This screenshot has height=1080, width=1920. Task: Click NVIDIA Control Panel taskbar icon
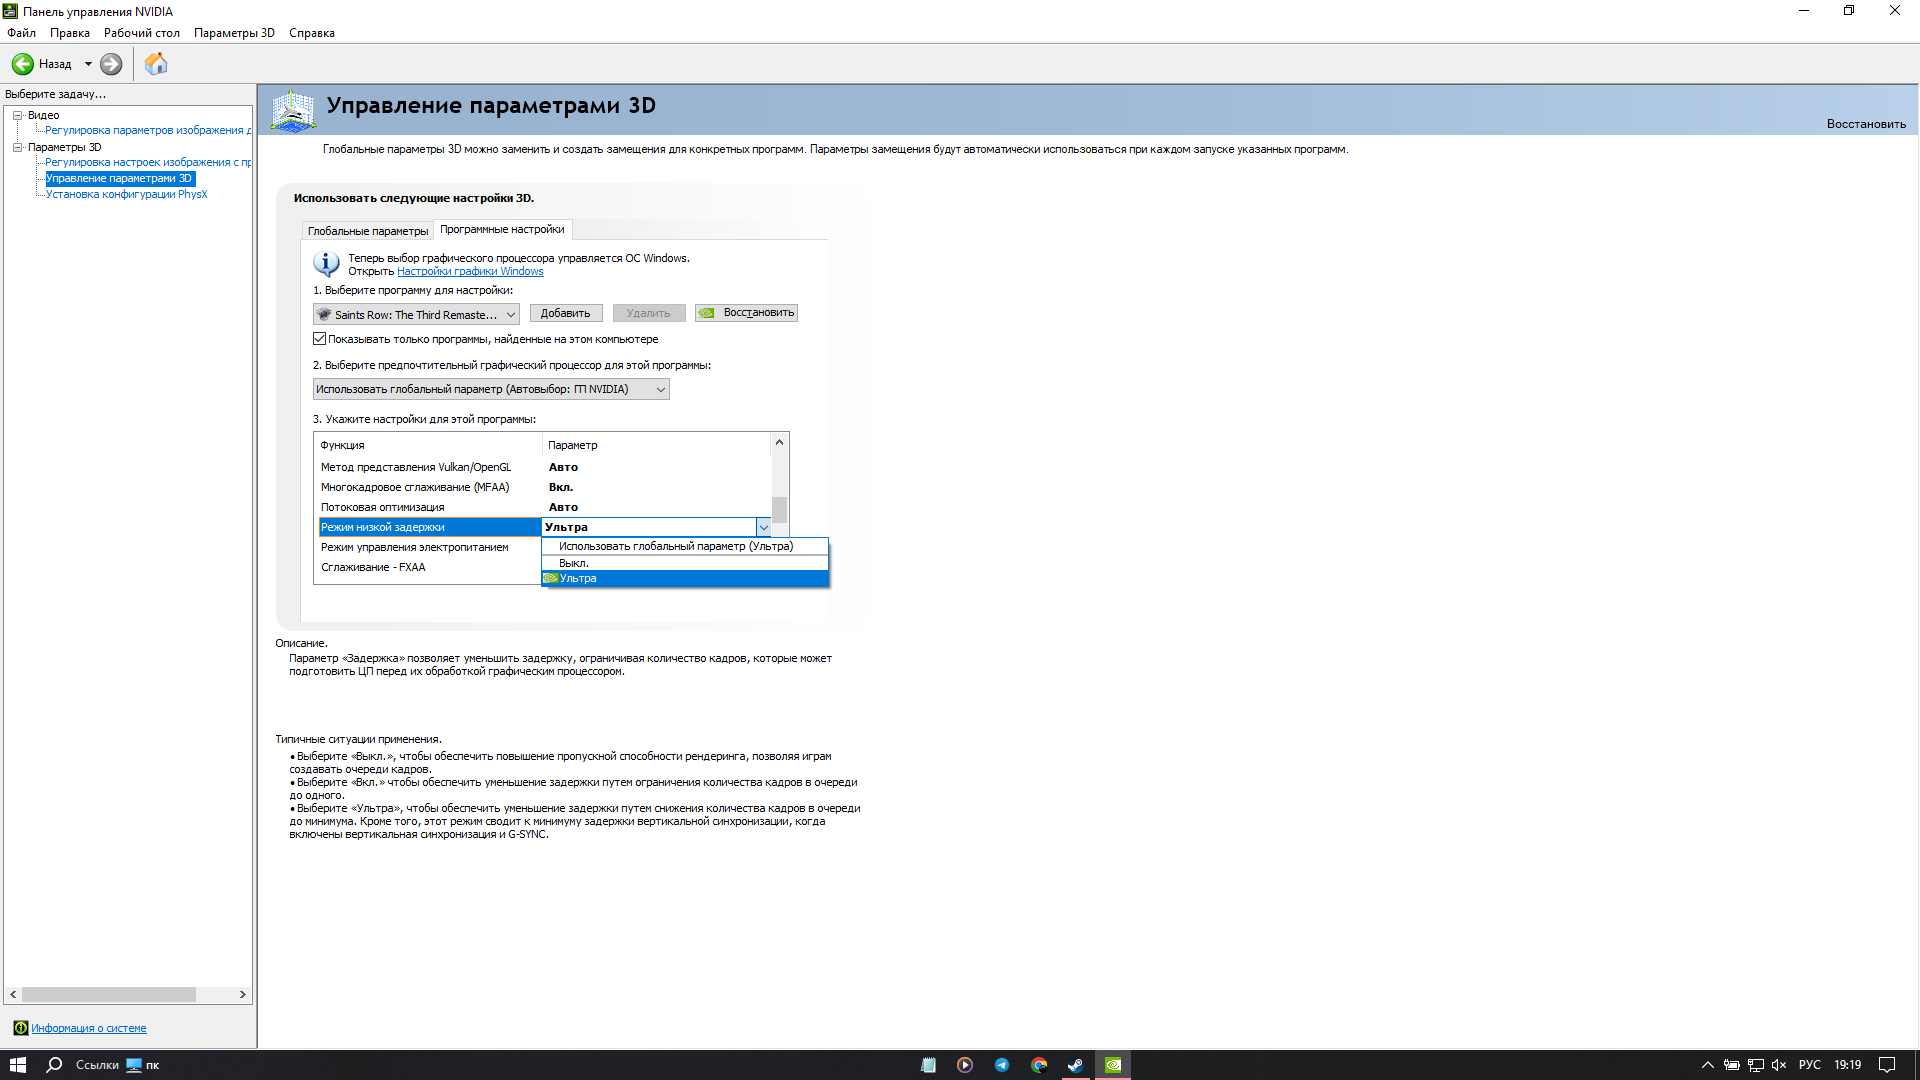(1113, 1065)
